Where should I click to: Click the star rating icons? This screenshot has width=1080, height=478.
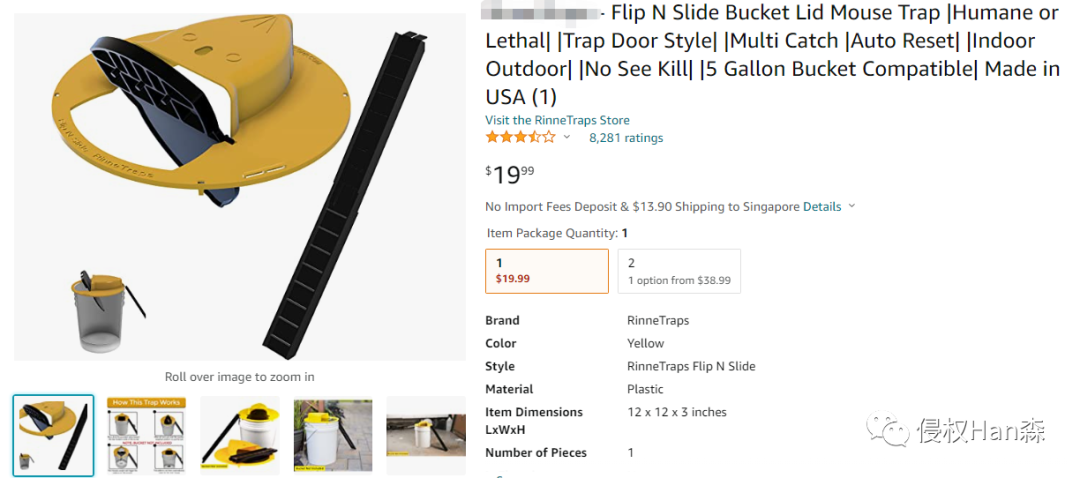pos(520,138)
